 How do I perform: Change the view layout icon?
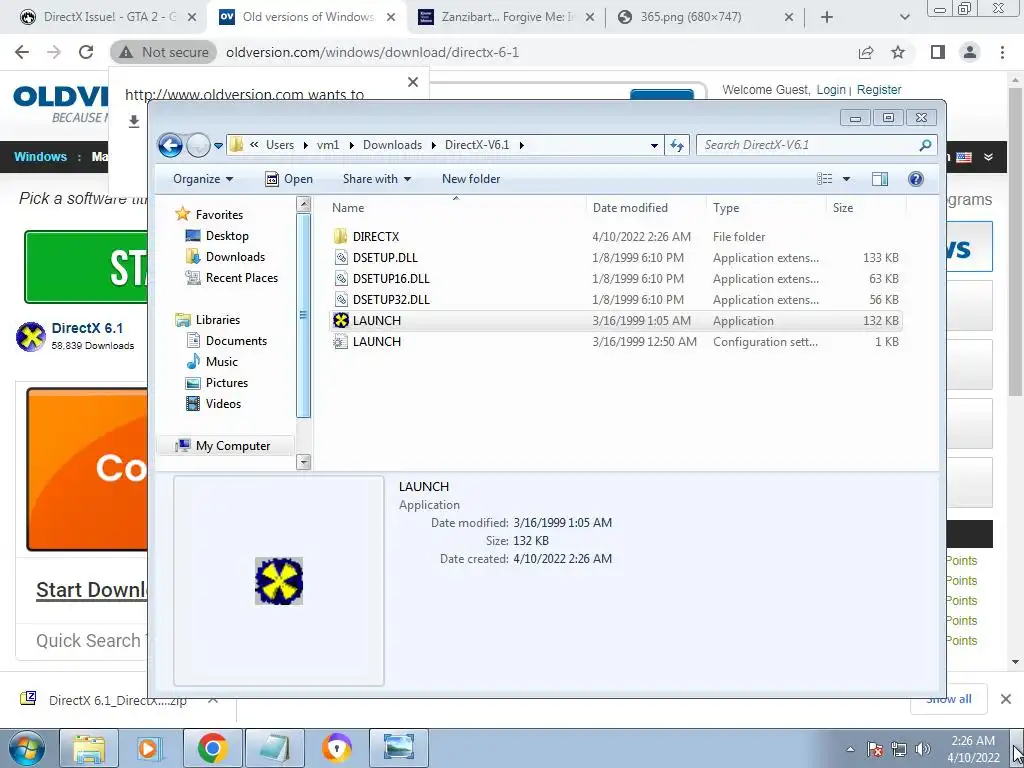[825, 179]
